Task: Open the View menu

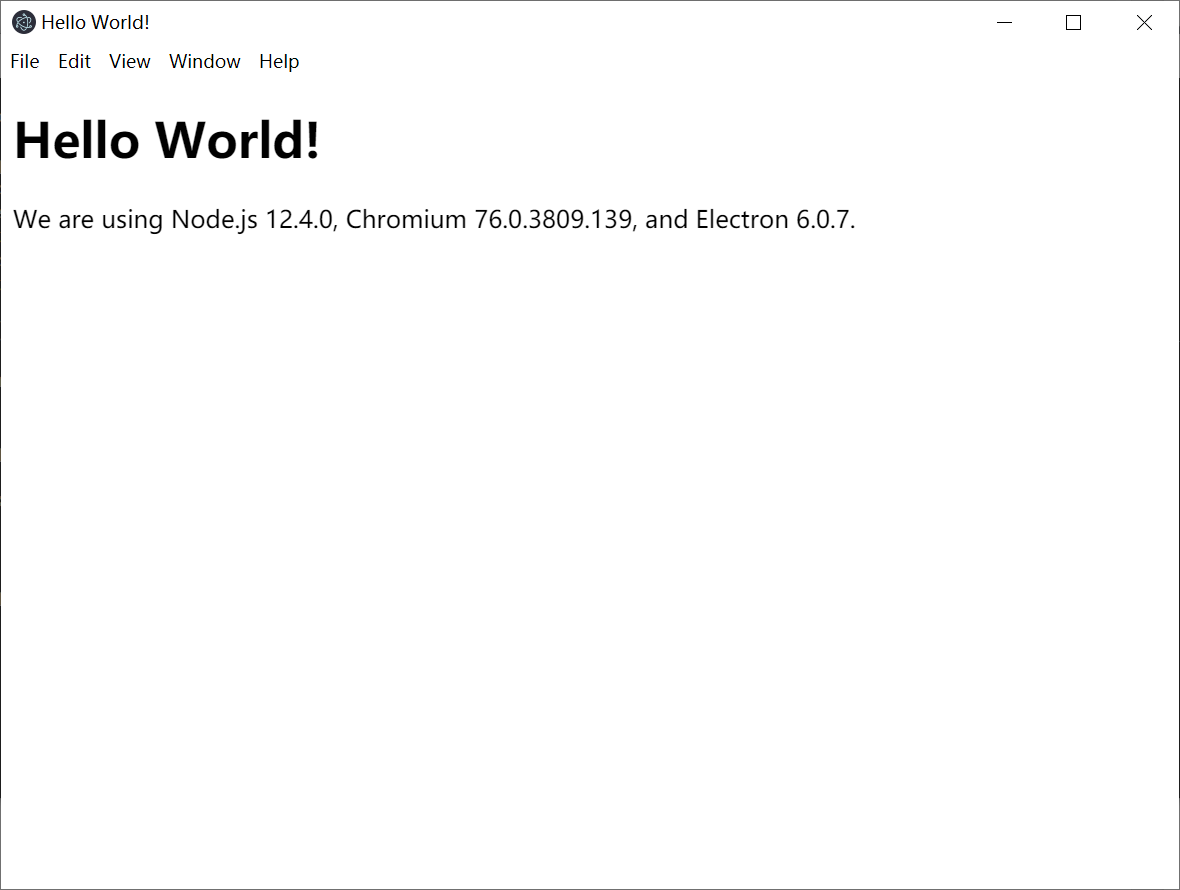Action: coord(129,62)
